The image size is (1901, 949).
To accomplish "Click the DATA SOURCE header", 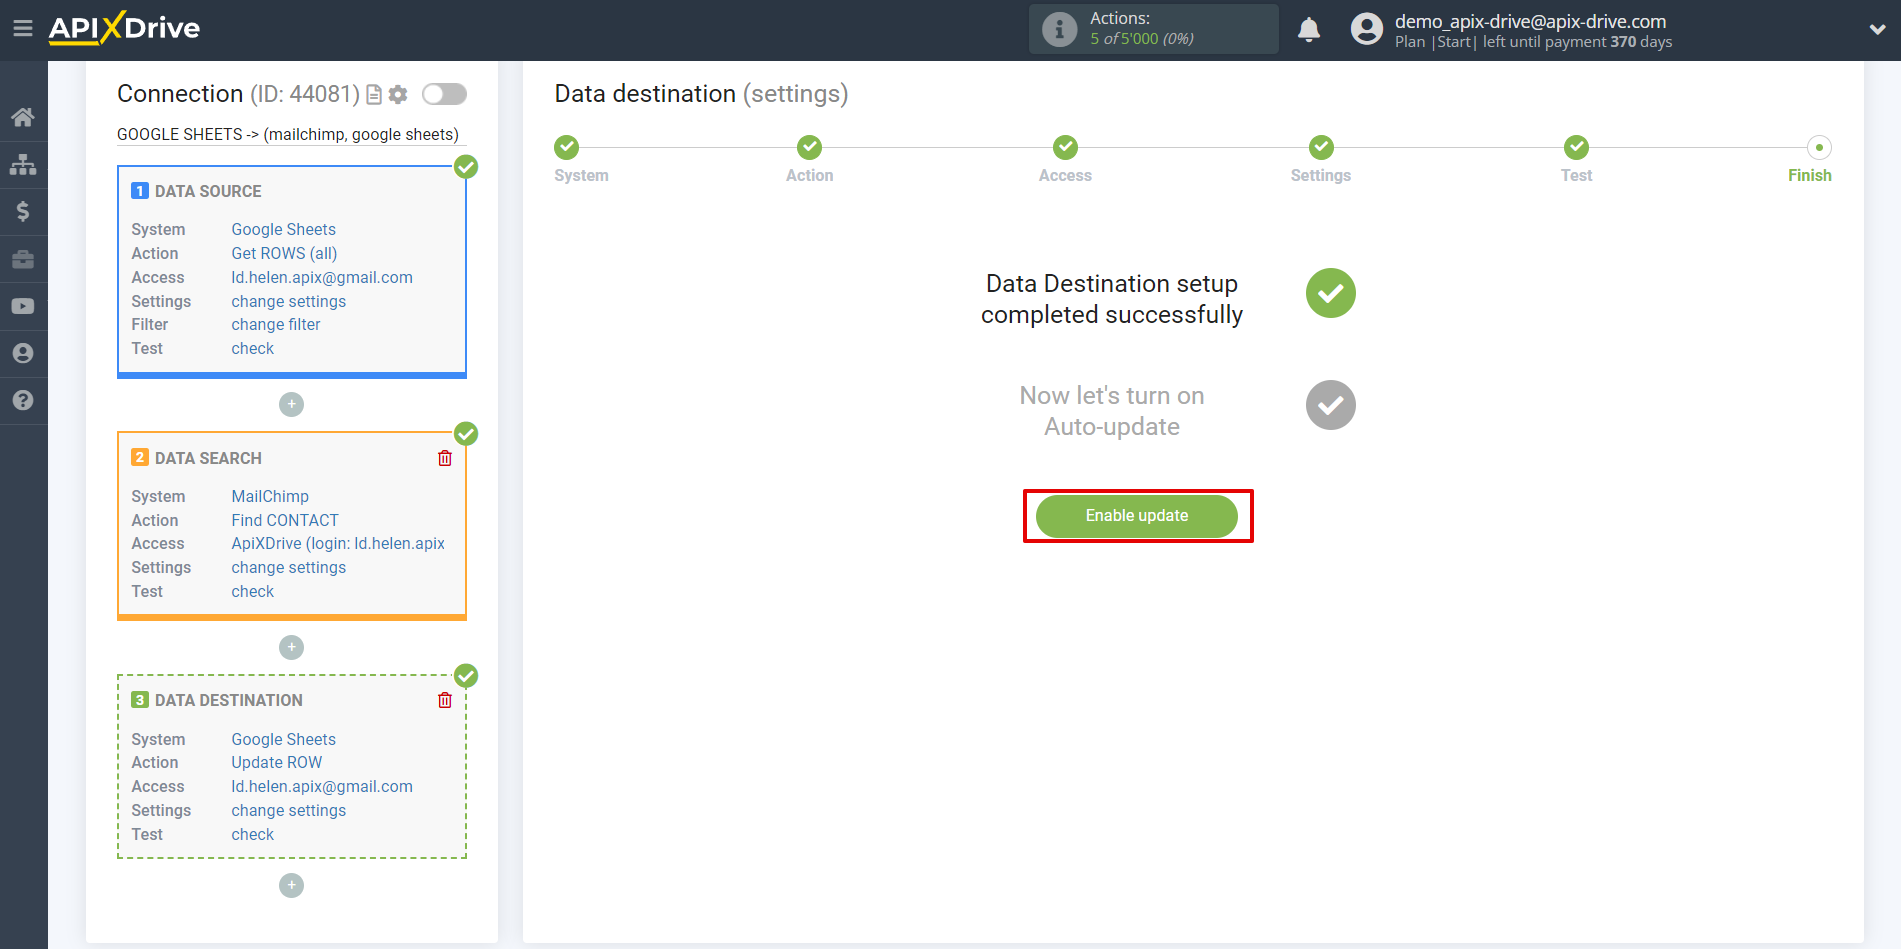I will [208, 191].
